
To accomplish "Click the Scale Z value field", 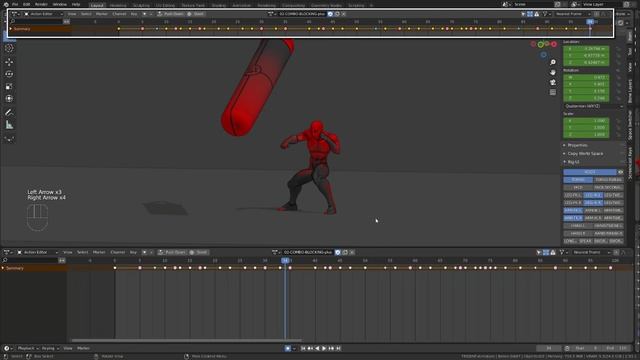I will click(587, 134).
